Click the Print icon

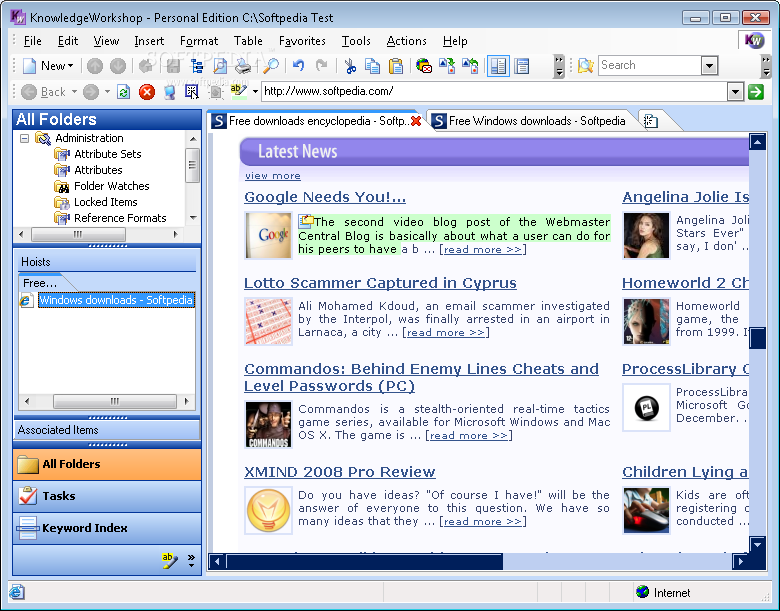[x=243, y=66]
